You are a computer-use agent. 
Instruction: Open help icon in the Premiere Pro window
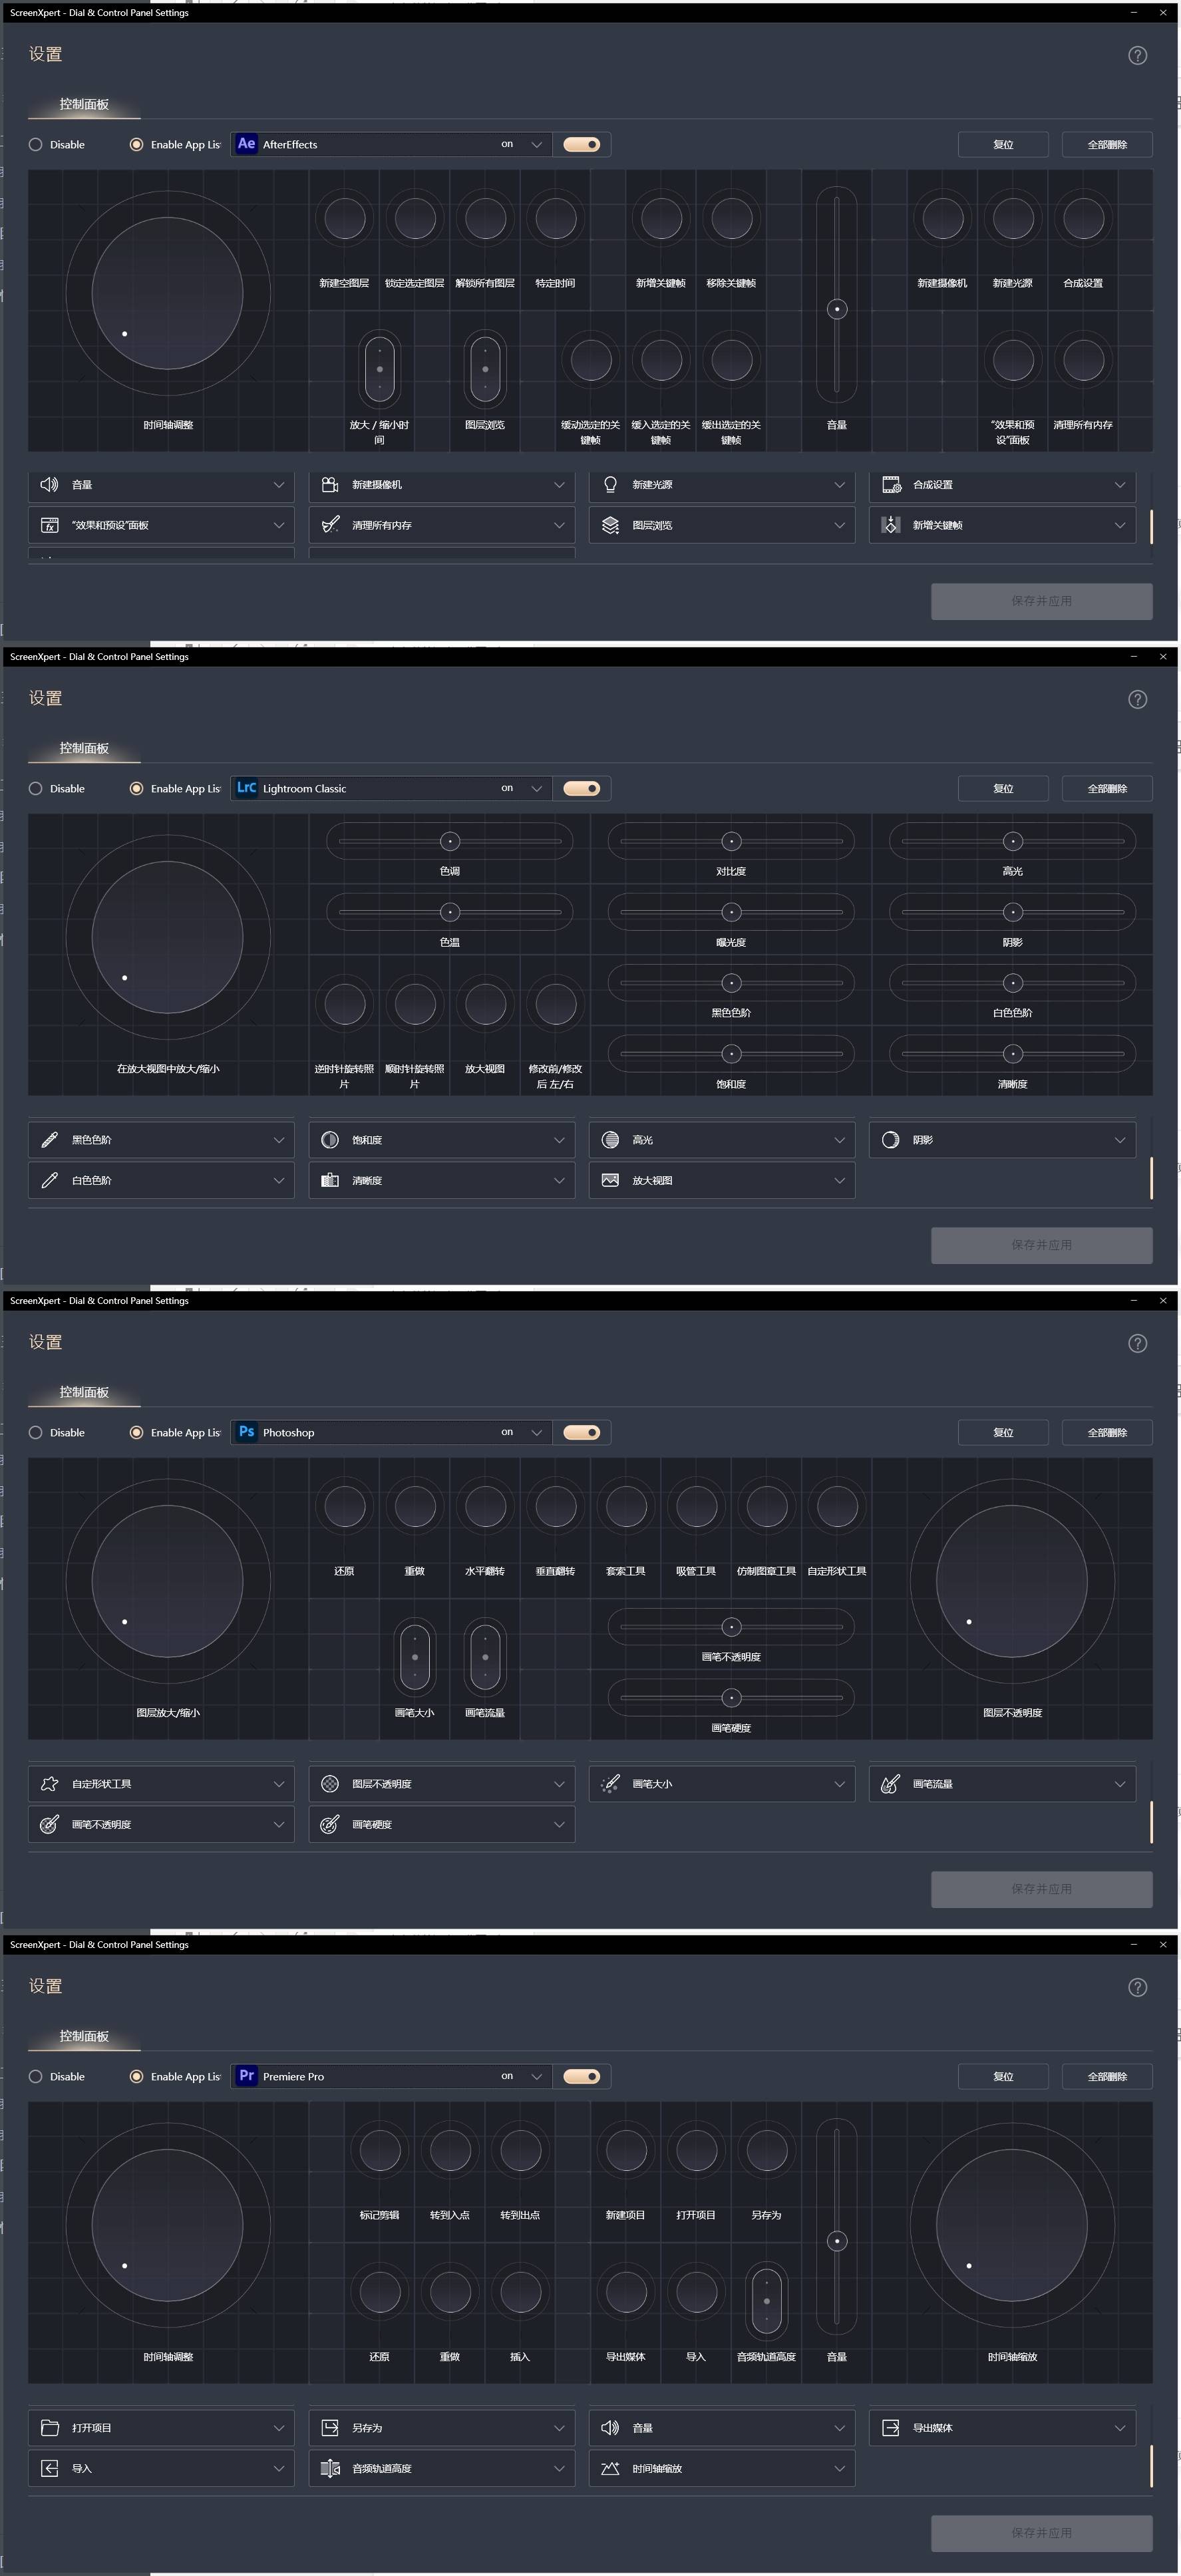tap(1137, 1987)
